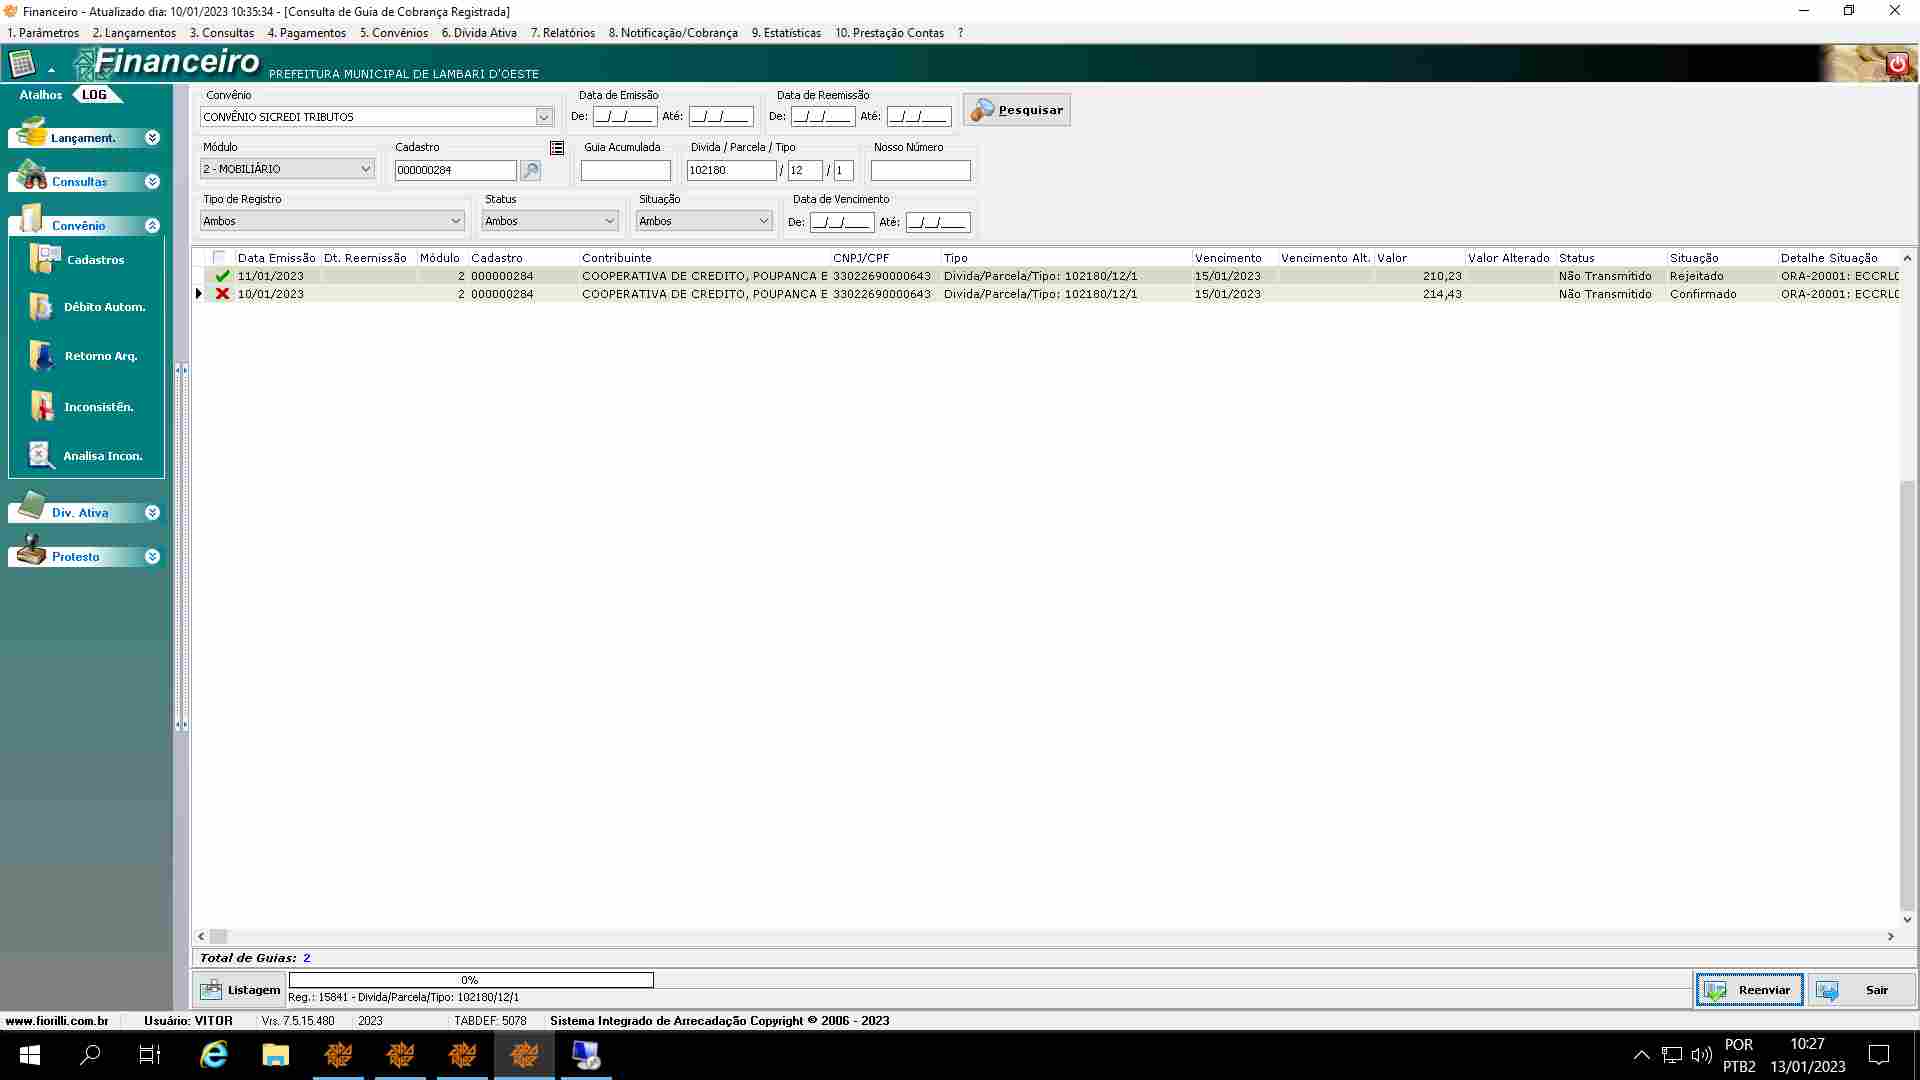Click the calculator icon in the header
The height and width of the screenshot is (1080, 1920).
pyautogui.click(x=22, y=65)
